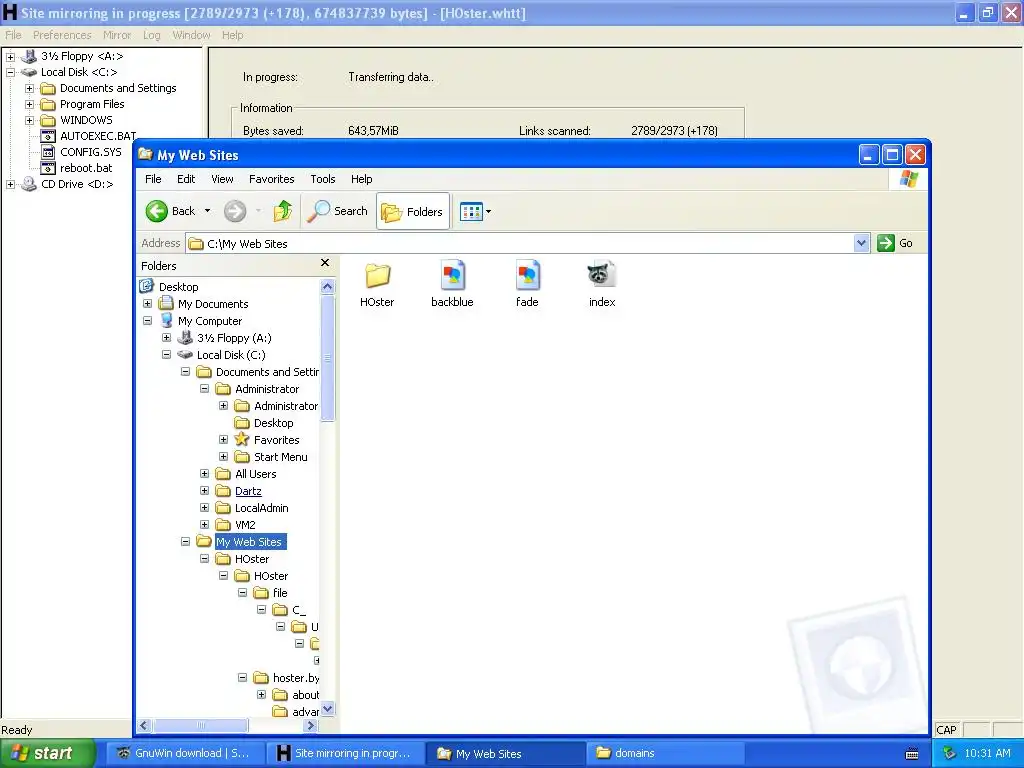Select the 'file' folder in tree

point(280,593)
